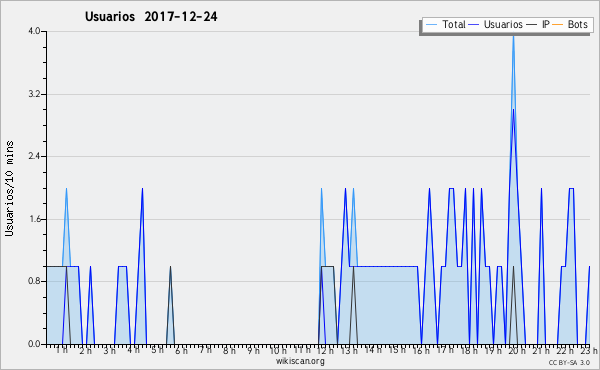Click the '15 h' x-axis label

click(398, 350)
